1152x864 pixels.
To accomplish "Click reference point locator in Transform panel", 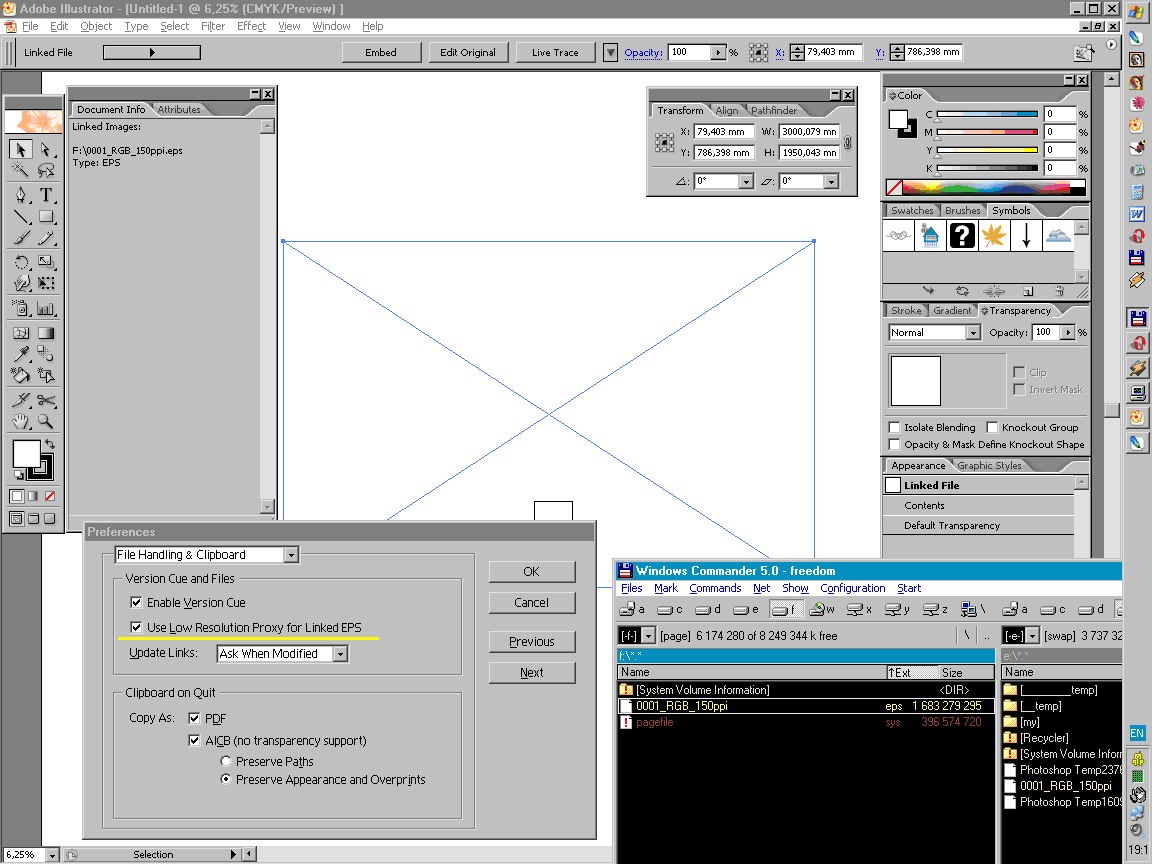I will pyautogui.click(x=664, y=143).
